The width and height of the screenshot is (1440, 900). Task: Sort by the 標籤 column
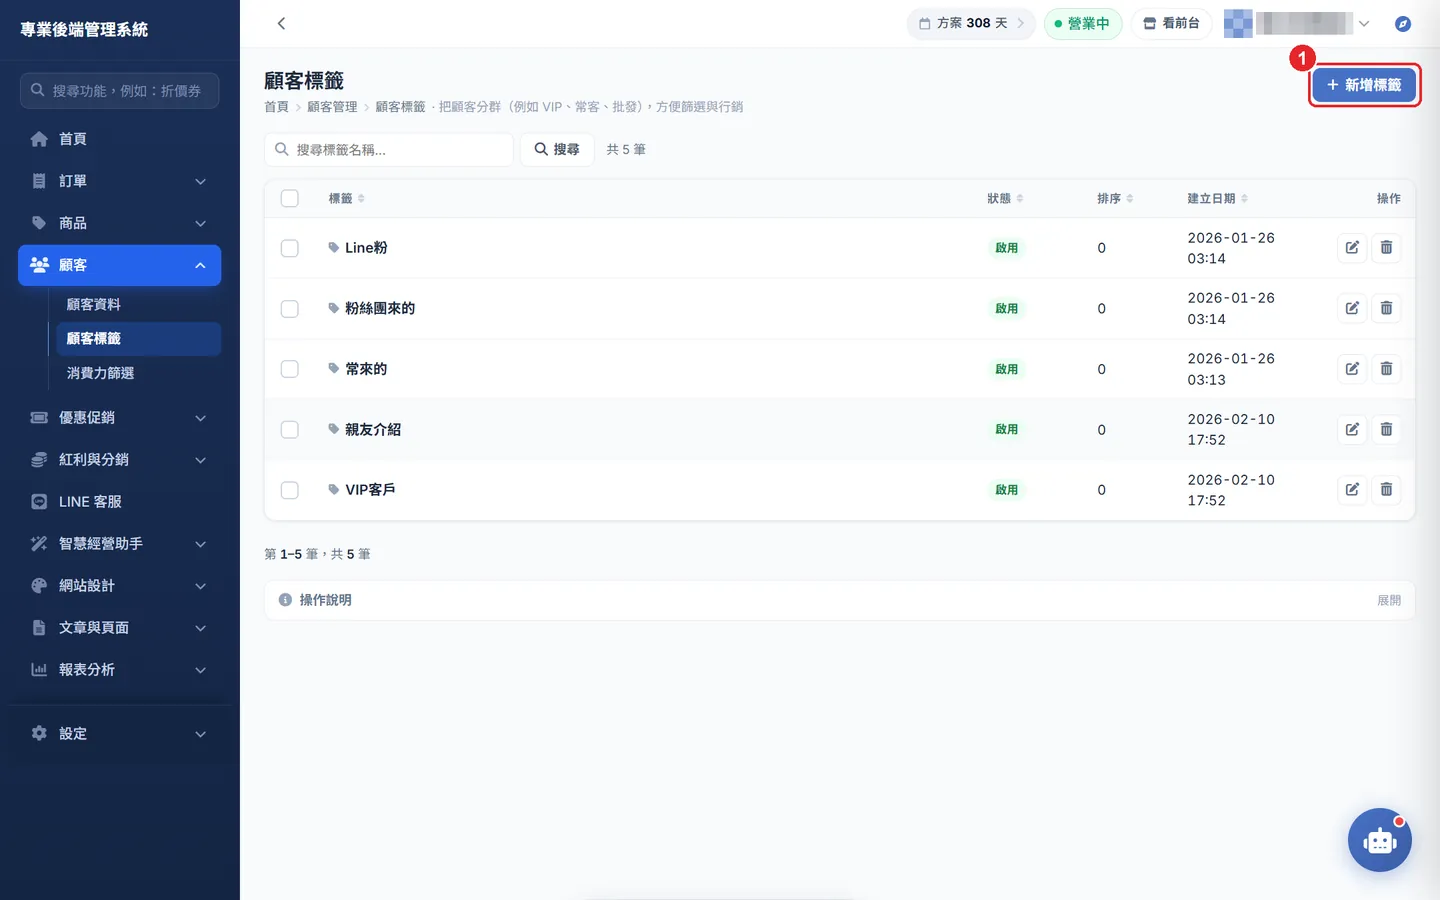(346, 198)
